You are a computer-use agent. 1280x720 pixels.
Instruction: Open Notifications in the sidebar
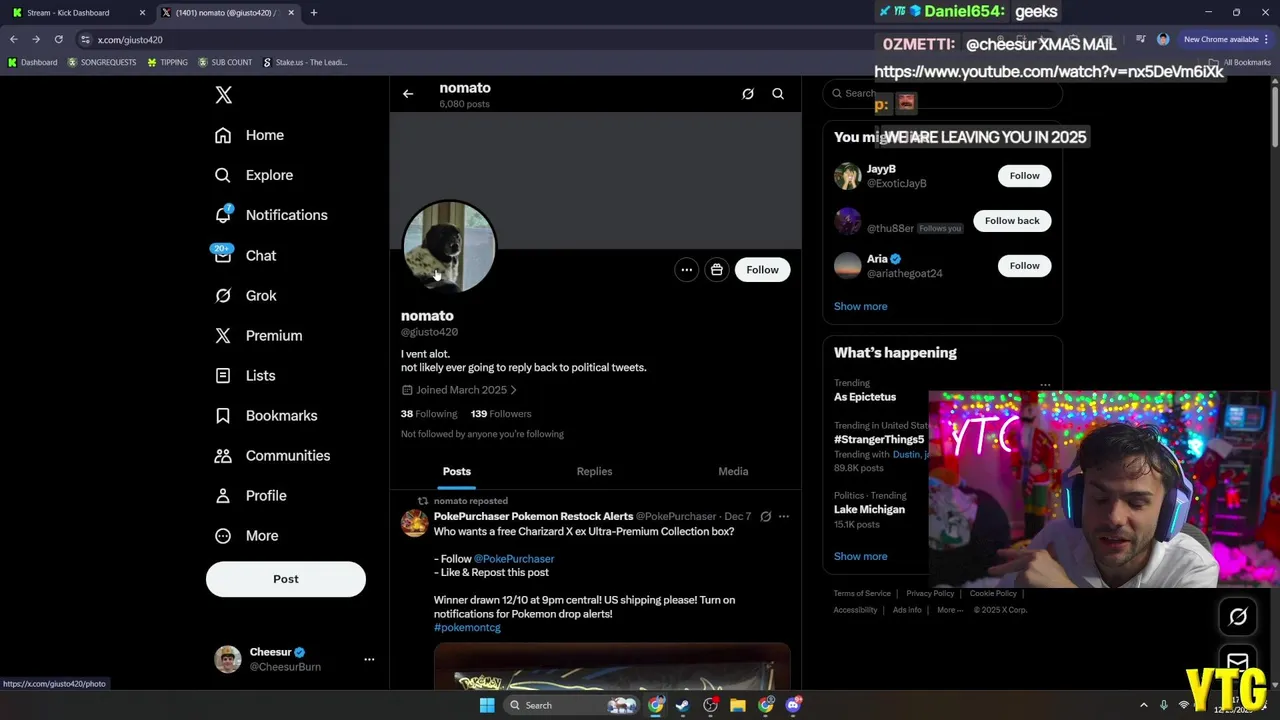(272, 215)
